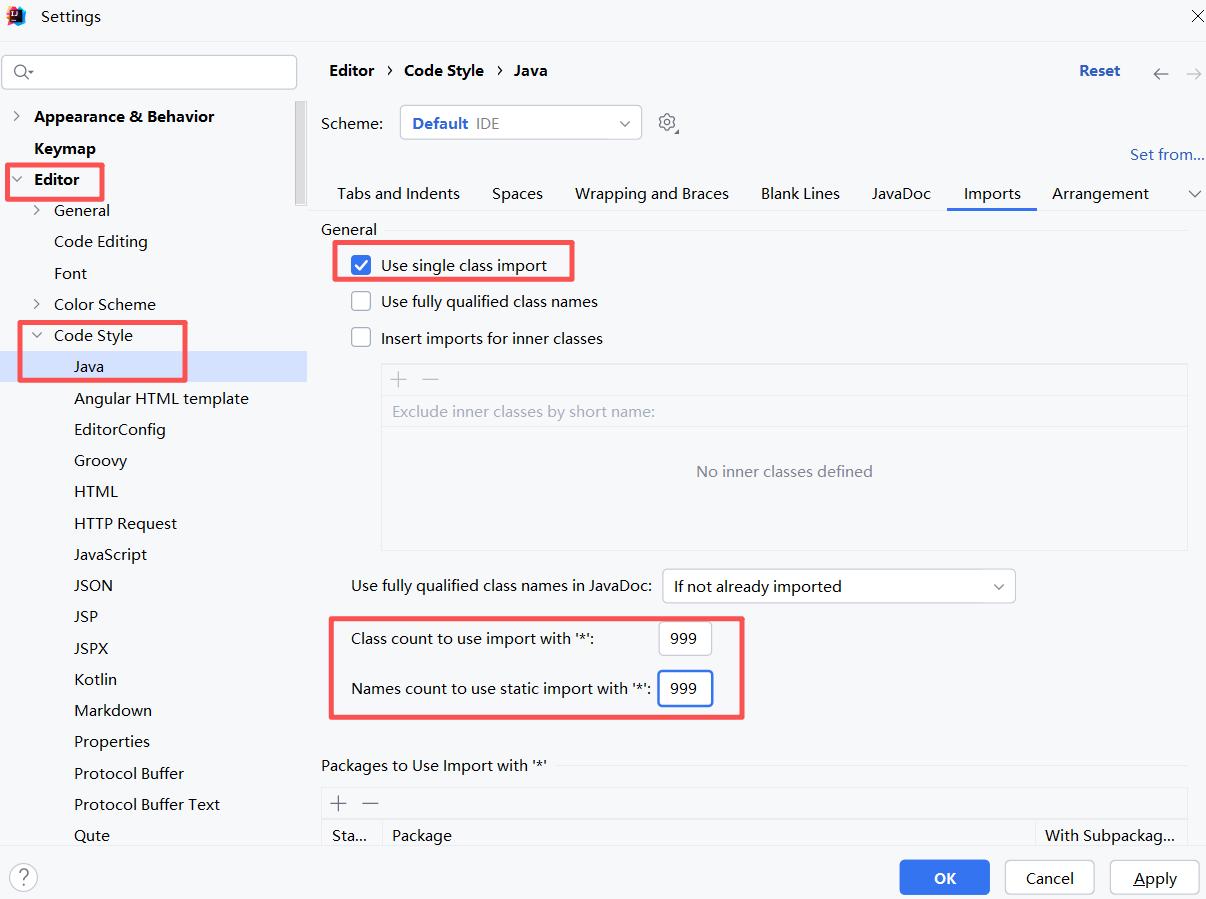This screenshot has height=899, width=1206.
Task: Switch to the JavaDoc tab
Action: pos(901,193)
